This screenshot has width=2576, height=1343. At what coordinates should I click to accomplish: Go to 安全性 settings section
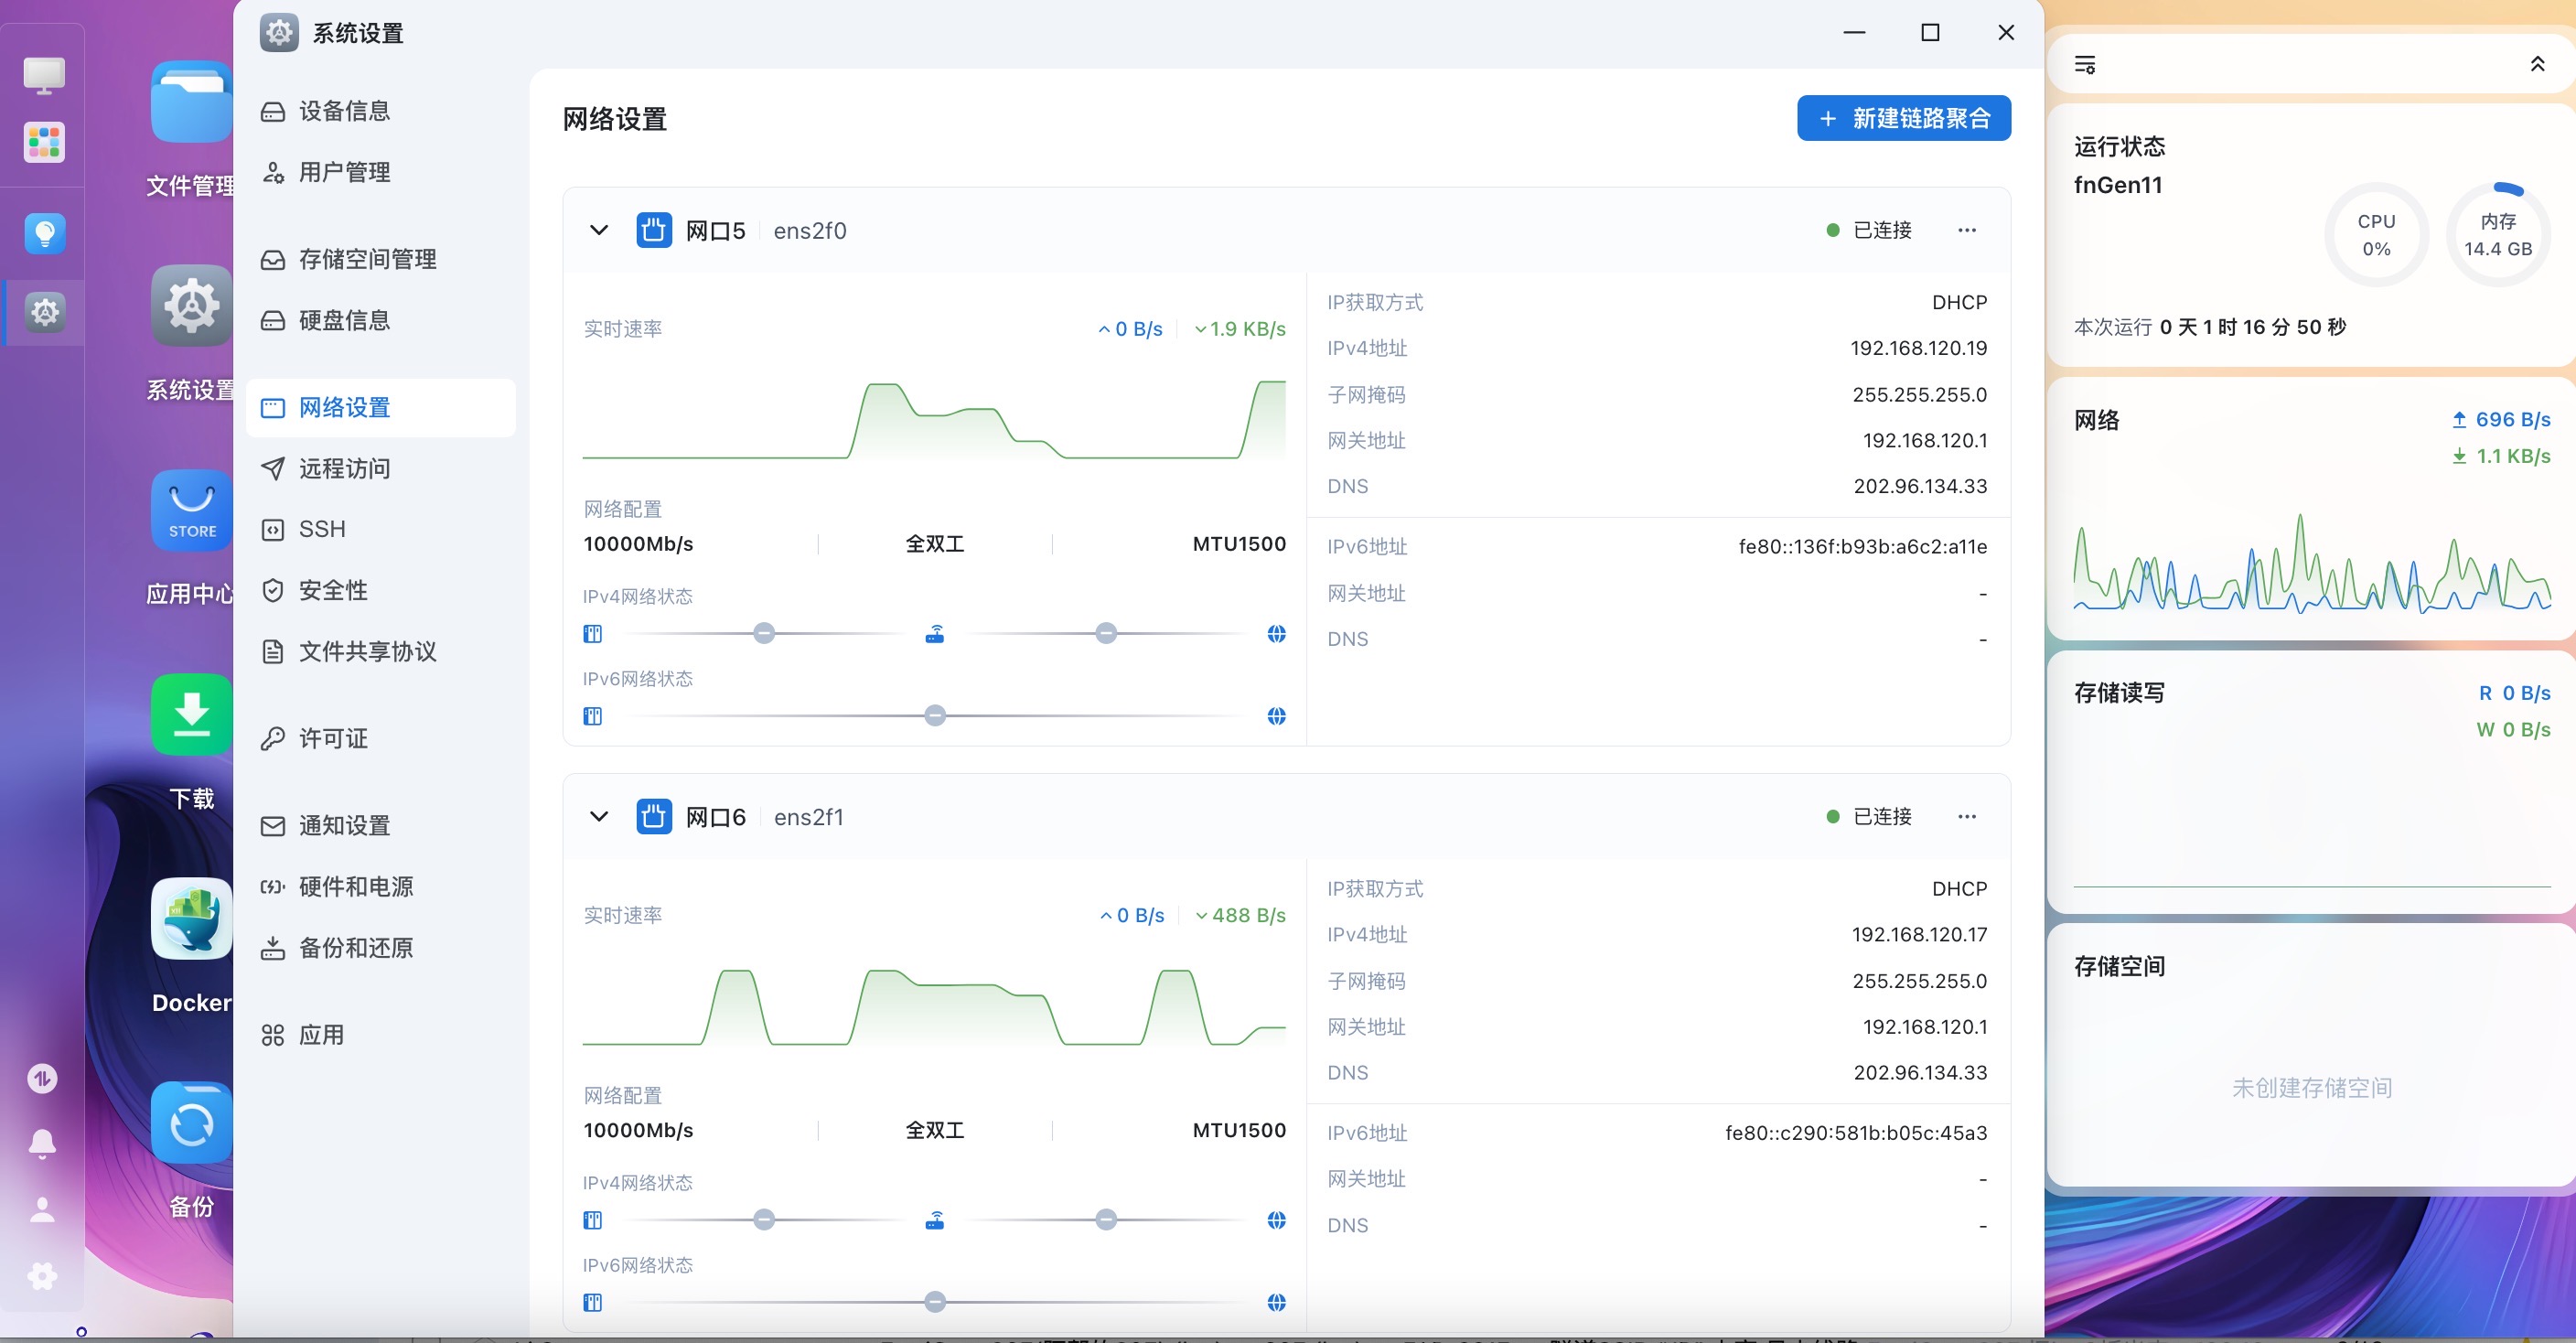tap(333, 590)
